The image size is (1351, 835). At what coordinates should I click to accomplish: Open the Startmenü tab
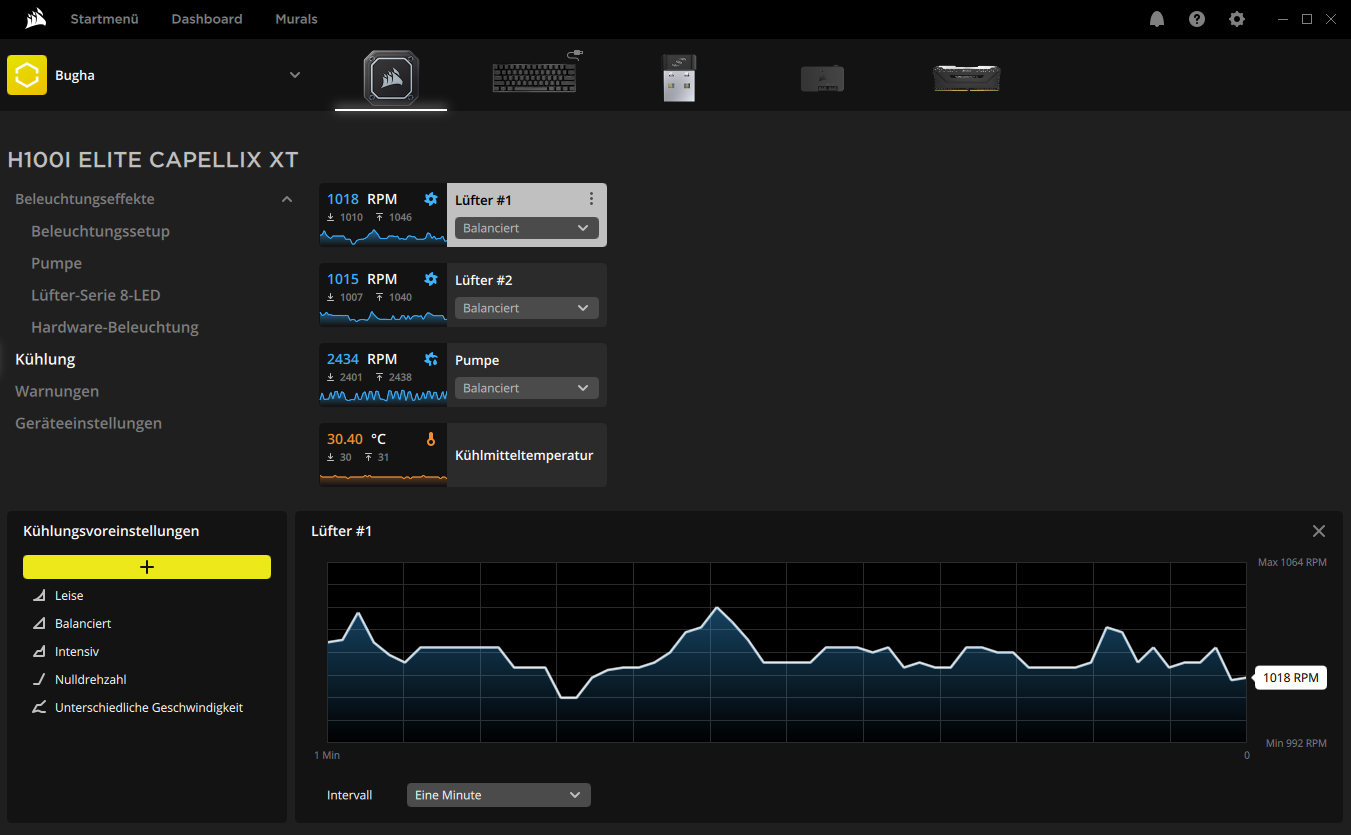click(104, 19)
